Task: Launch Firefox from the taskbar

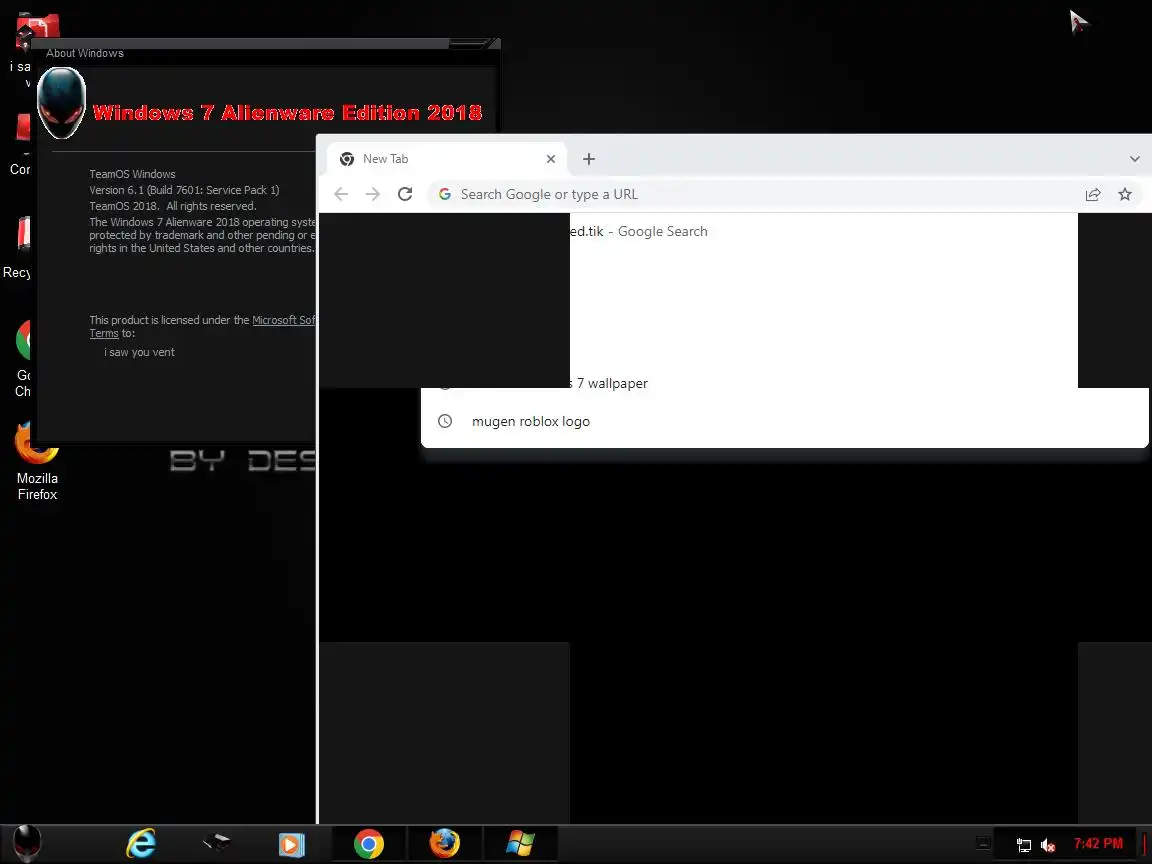Action: coord(444,843)
